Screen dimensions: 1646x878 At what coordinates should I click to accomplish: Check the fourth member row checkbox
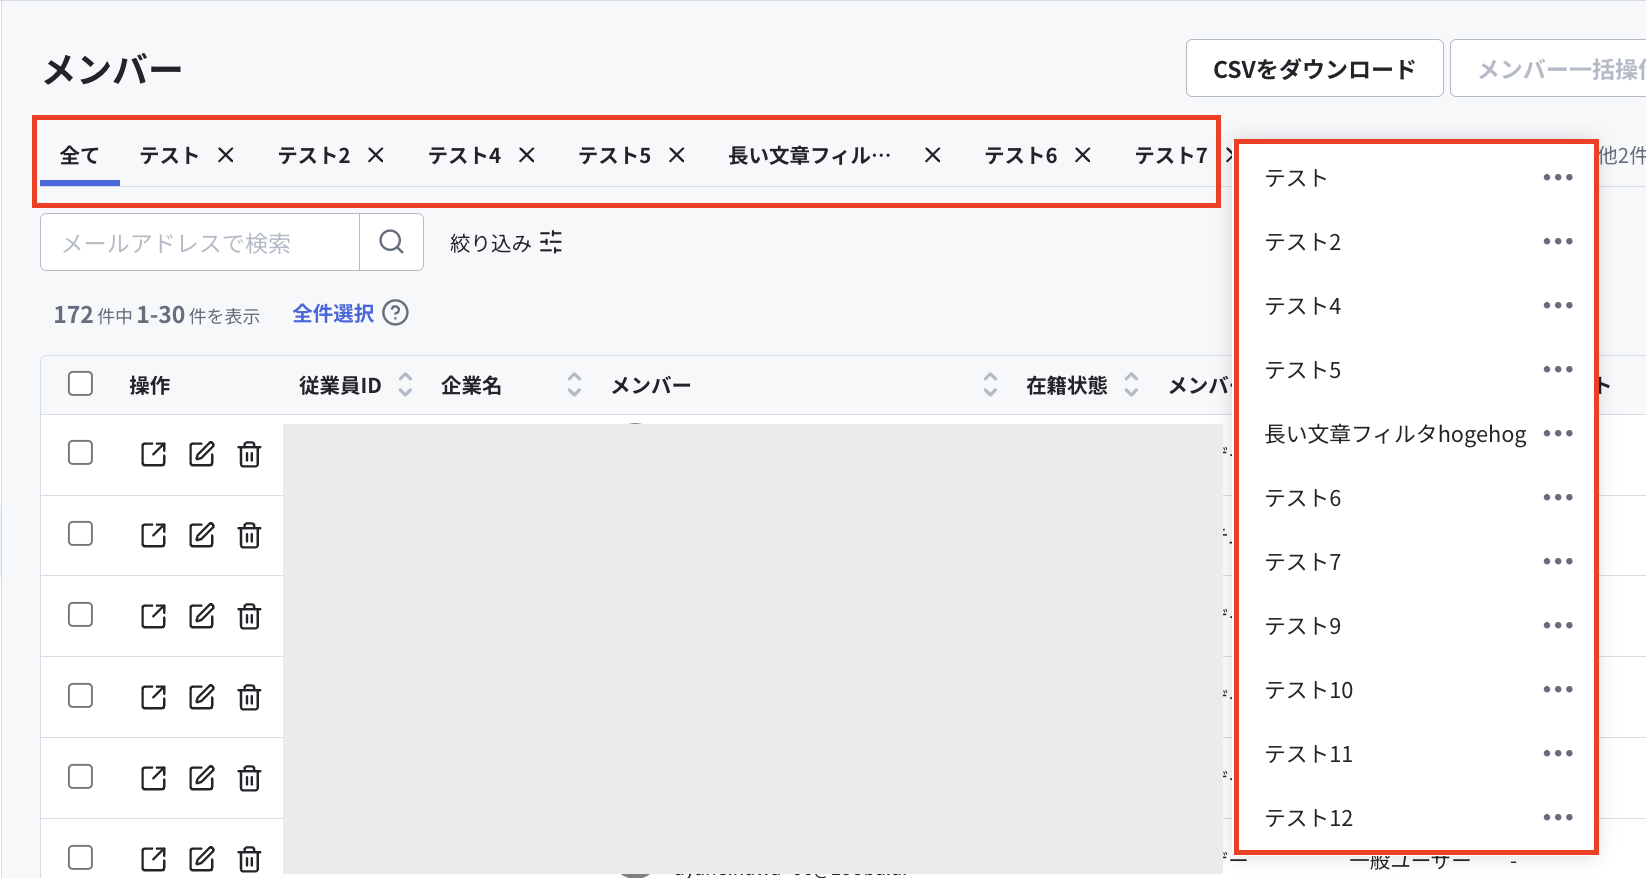pos(80,696)
